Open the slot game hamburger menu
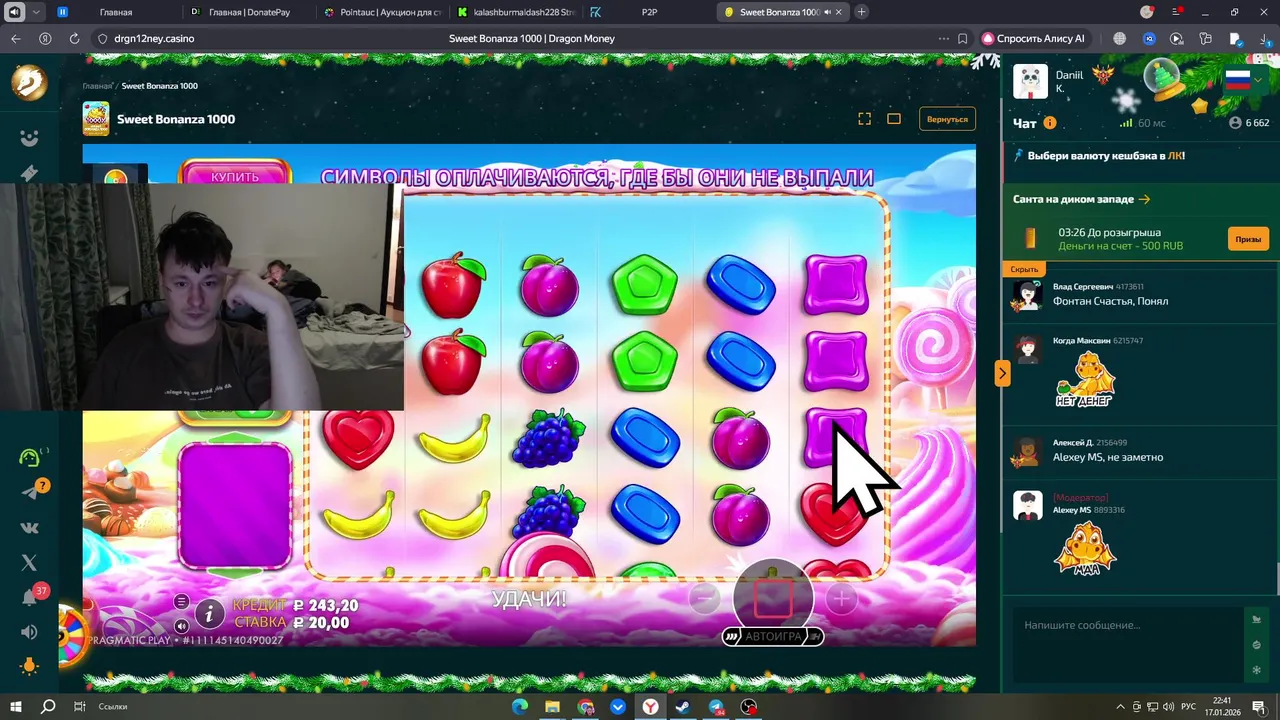The width and height of the screenshot is (1280, 720). coord(181,601)
